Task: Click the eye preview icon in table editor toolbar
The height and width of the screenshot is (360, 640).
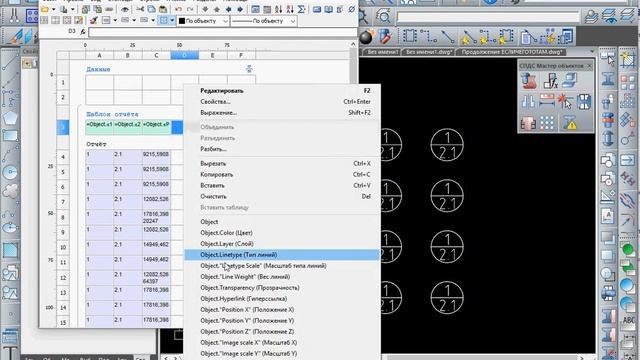Action: coord(125,9)
